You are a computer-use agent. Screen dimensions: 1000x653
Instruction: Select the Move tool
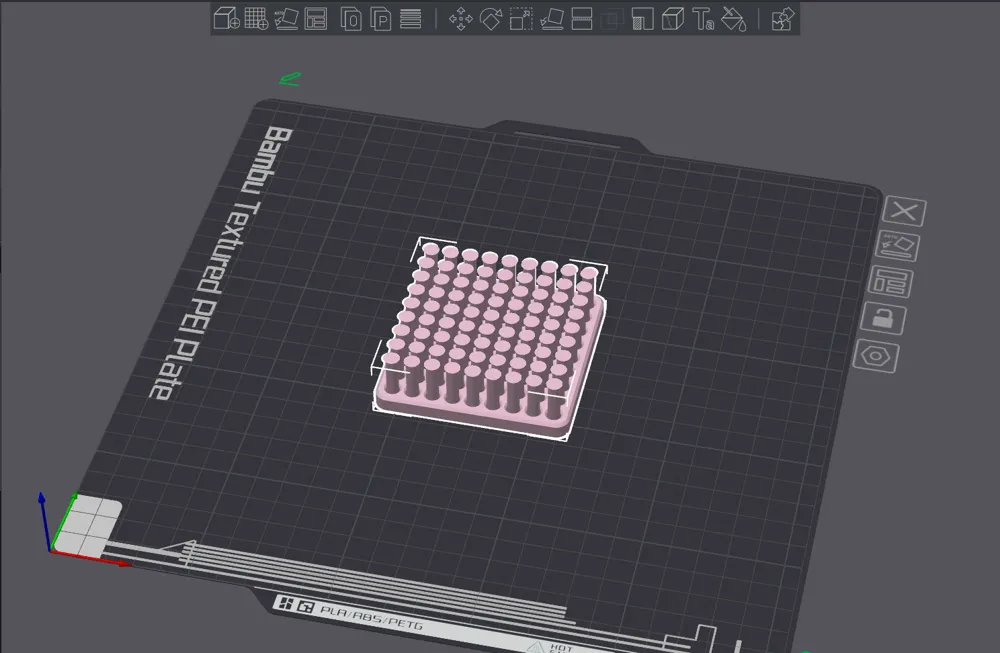point(460,20)
